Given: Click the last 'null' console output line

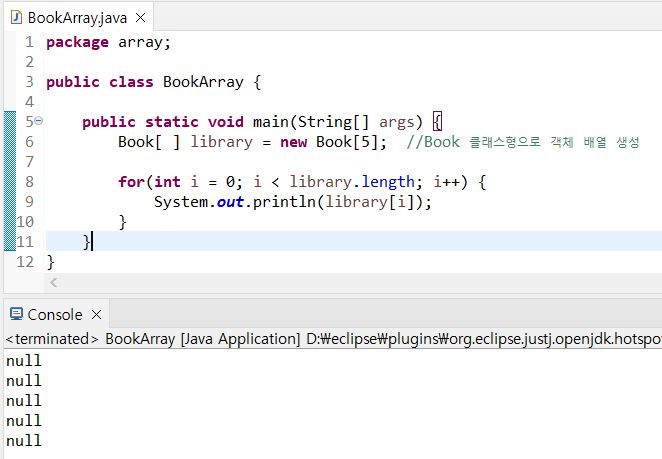Looking at the screenshot, I should 24,441.
